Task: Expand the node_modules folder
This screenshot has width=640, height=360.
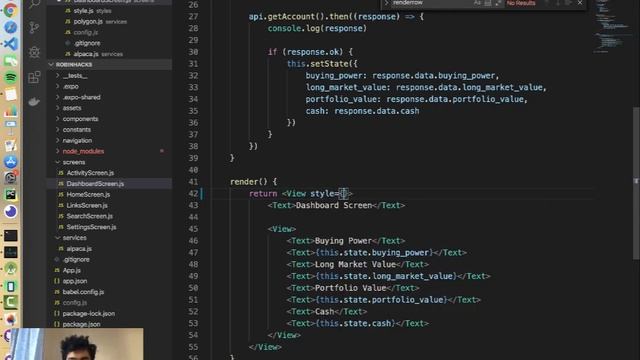Action: [x=110, y=151]
